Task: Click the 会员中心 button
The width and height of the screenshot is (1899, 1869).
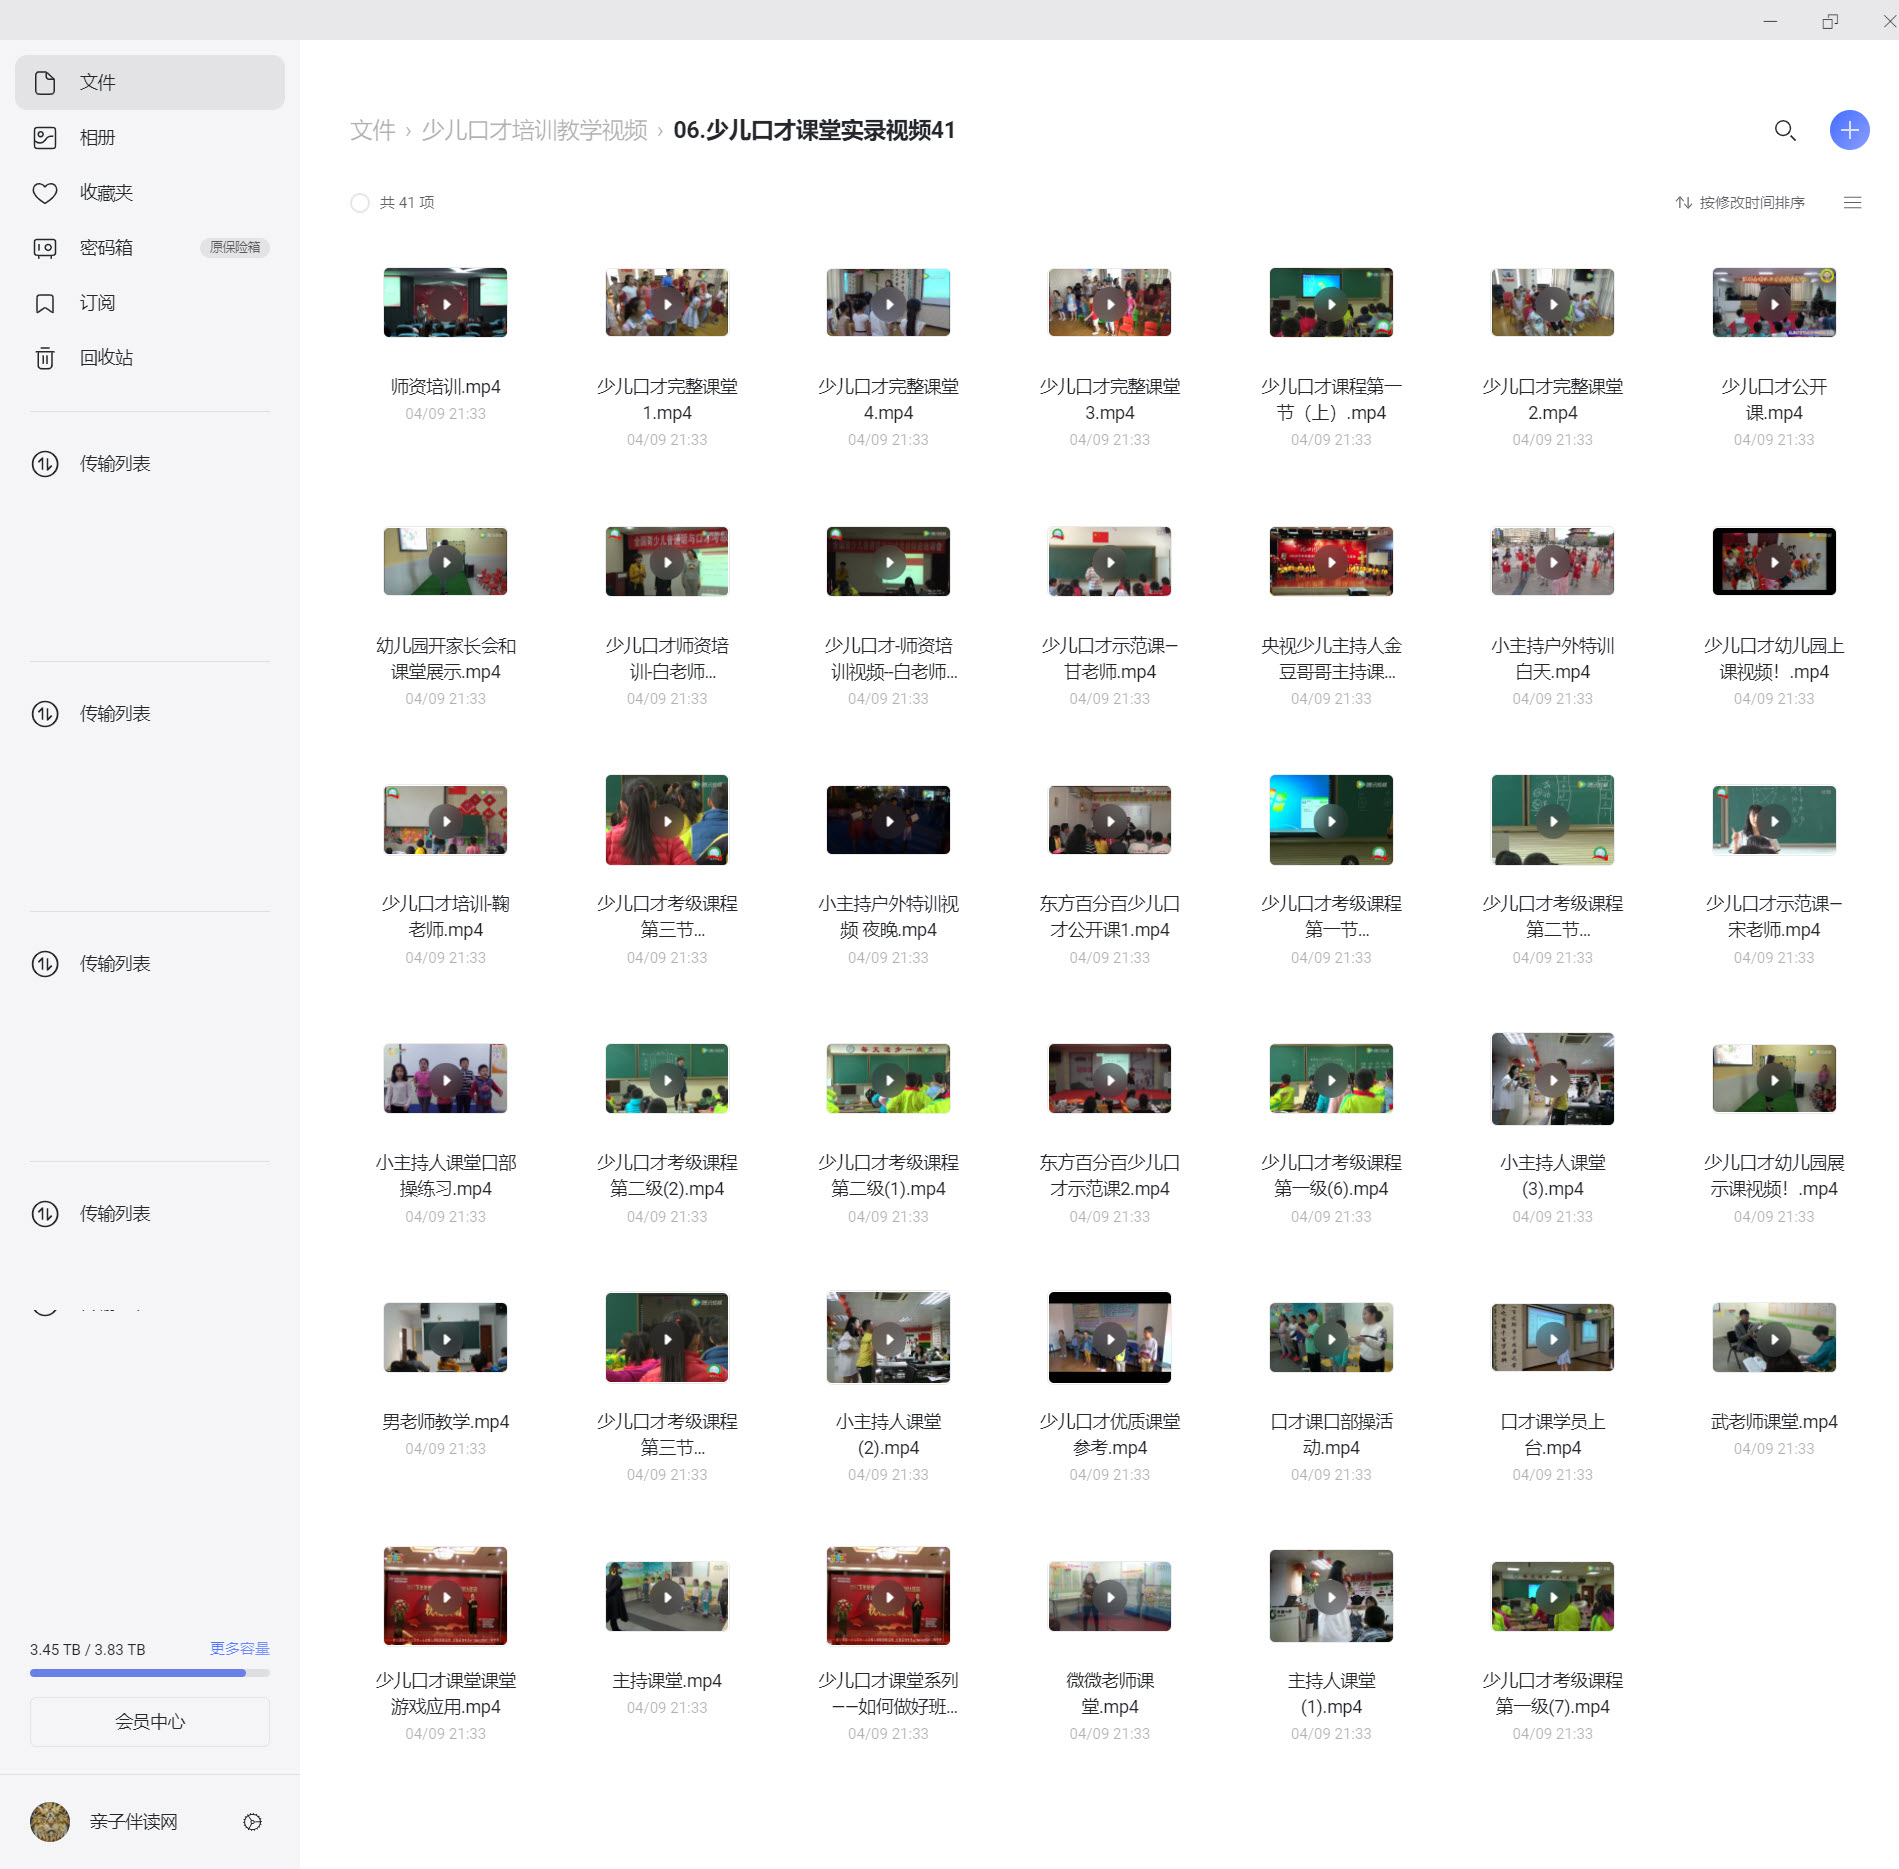Action: tap(150, 1721)
